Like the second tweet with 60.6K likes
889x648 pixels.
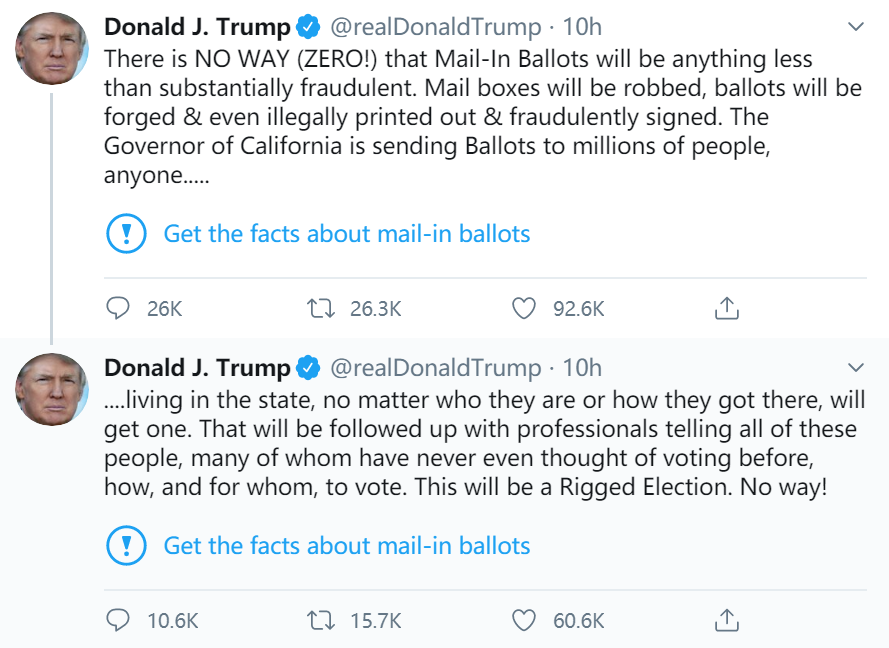pos(524,620)
